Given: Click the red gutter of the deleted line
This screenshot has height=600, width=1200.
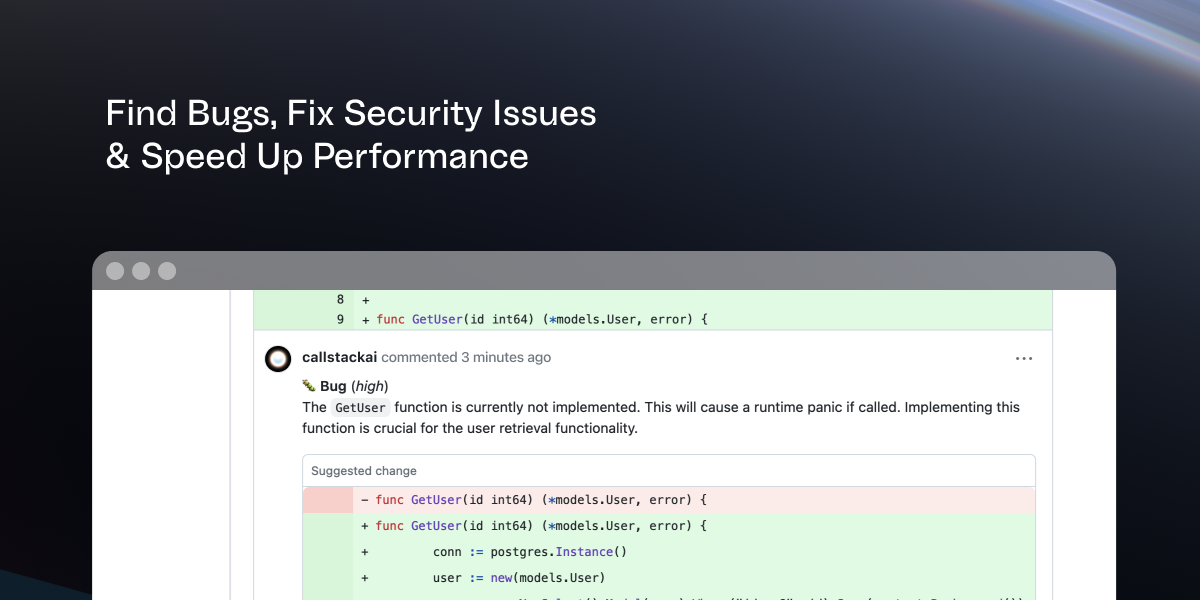Looking at the screenshot, I should coord(328,500).
